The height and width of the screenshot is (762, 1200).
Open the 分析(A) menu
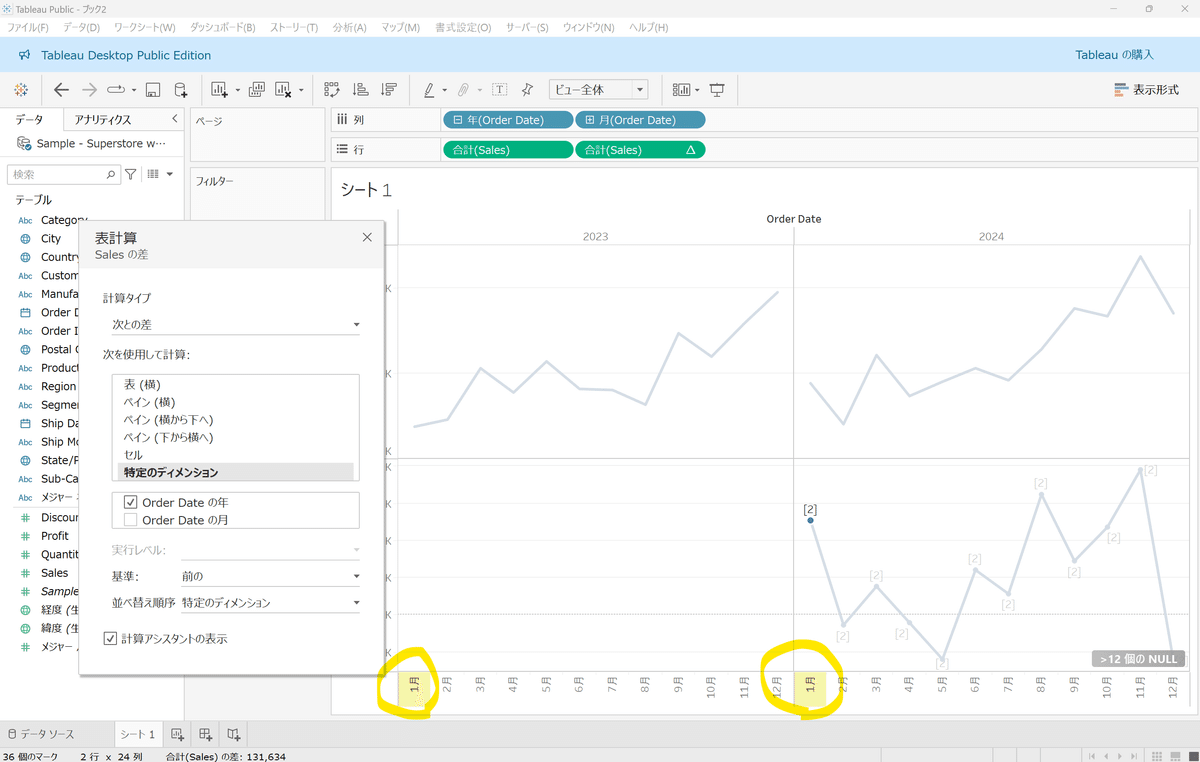349,27
